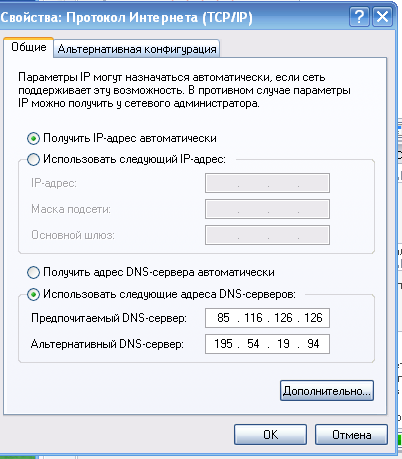Select 'Использовать следующие адреса DNS-серверов' radio

[x=33, y=294]
